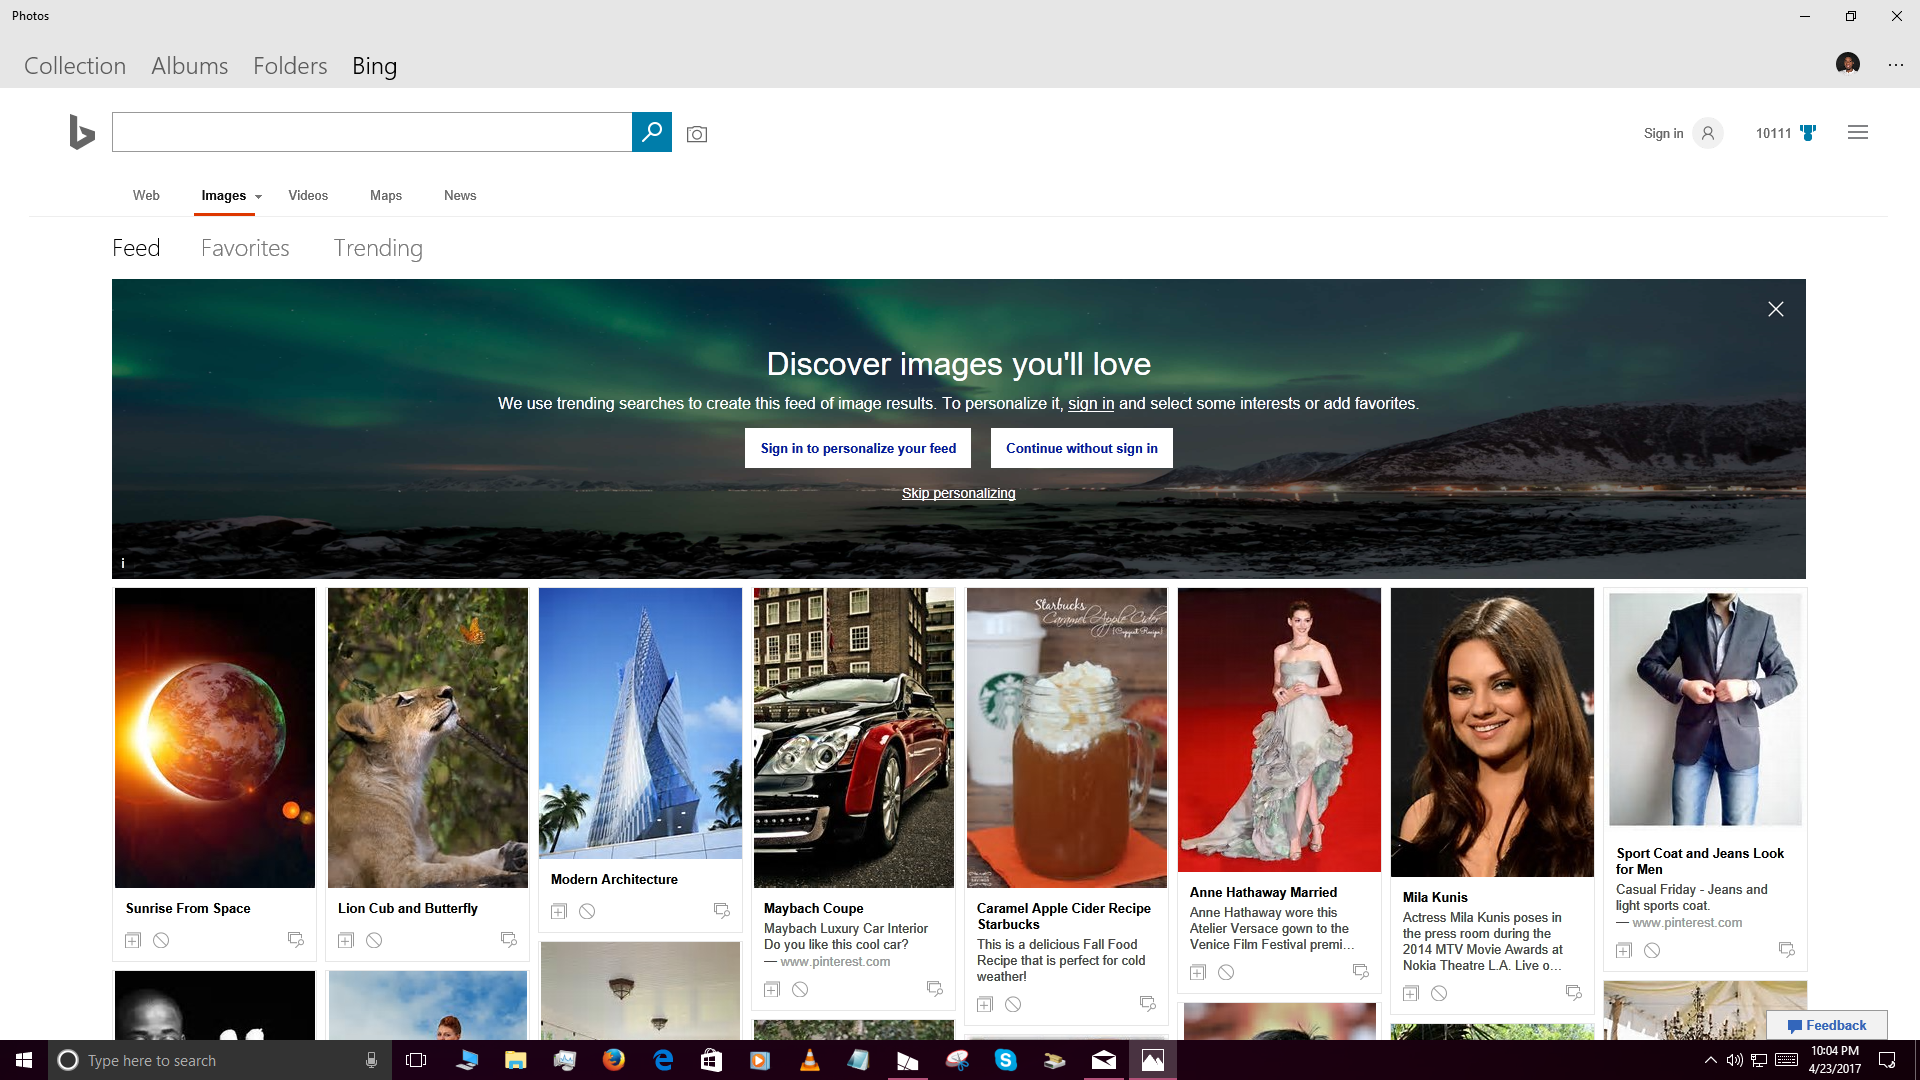Open Task View from the taskbar
Viewport: 1920px width, 1080px height.
pyautogui.click(x=416, y=1060)
